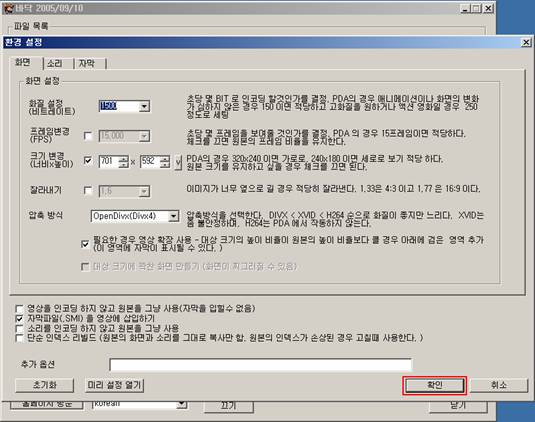This screenshot has height=422, width=535.
Task: Enable the 잘라내기 crop checkbox
Action: pyautogui.click(x=88, y=190)
